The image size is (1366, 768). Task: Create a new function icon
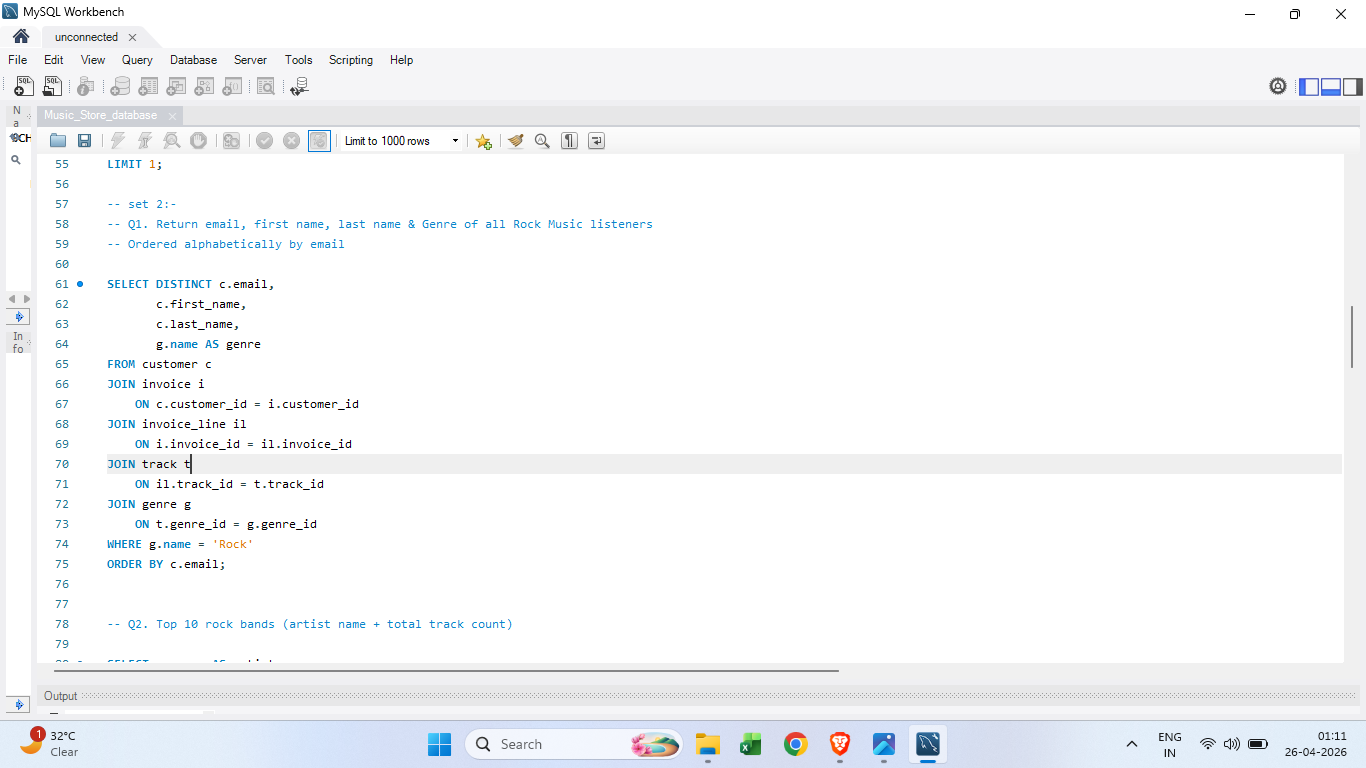click(x=232, y=87)
